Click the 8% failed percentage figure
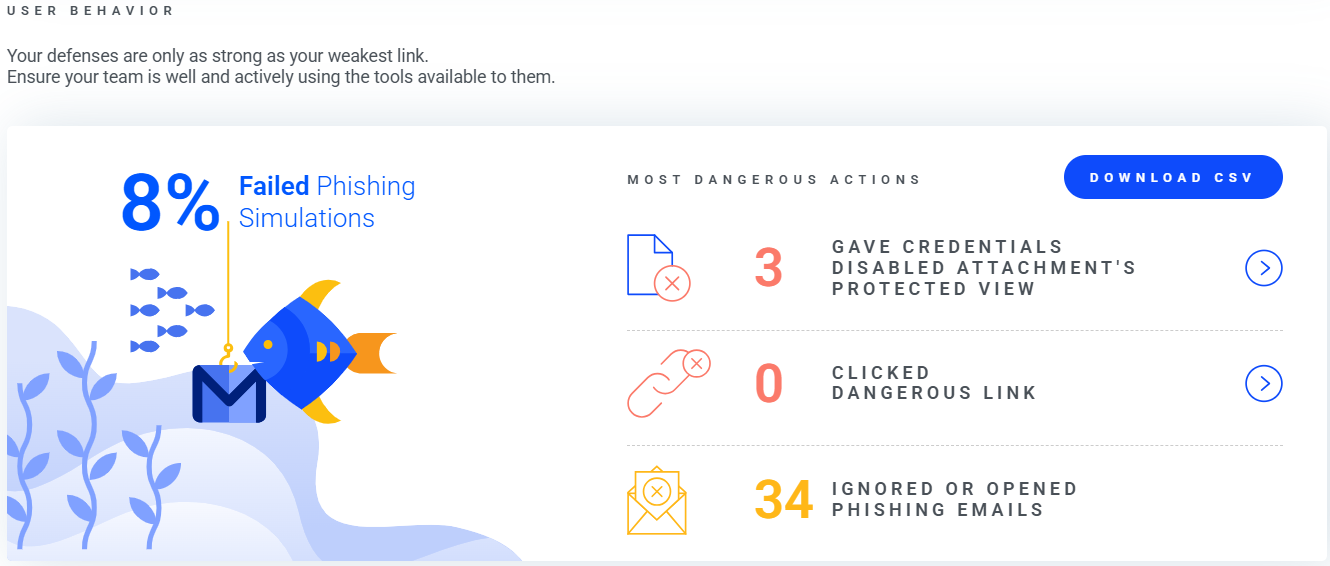Image resolution: width=1330 pixels, height=566 pixels. [170, 203]
